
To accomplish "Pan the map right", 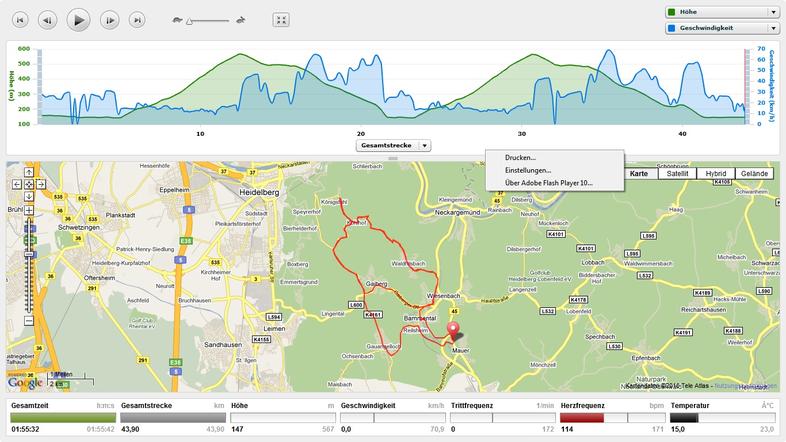I will [x=41, y=184].
